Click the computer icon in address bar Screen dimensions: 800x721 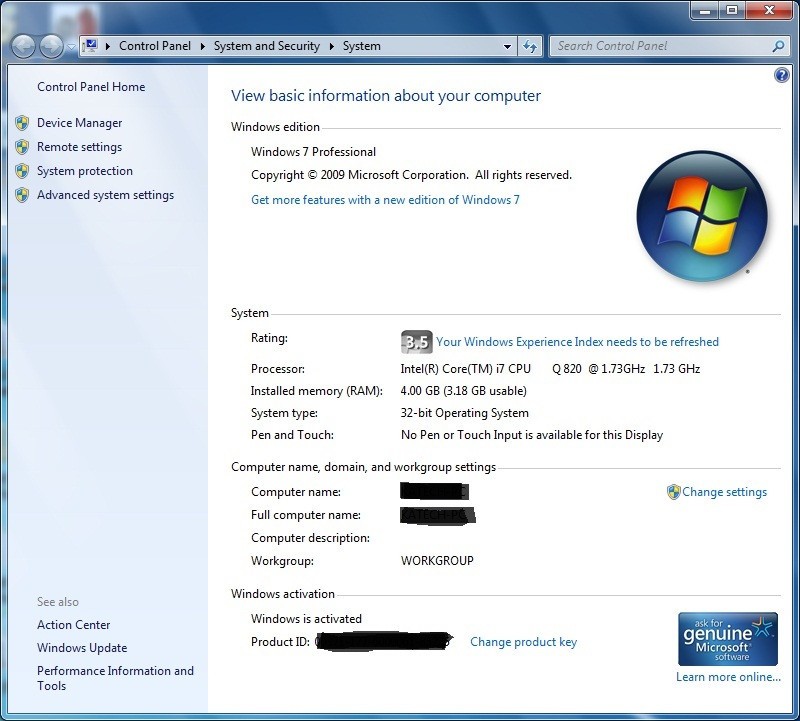click(x=90, y=46)
